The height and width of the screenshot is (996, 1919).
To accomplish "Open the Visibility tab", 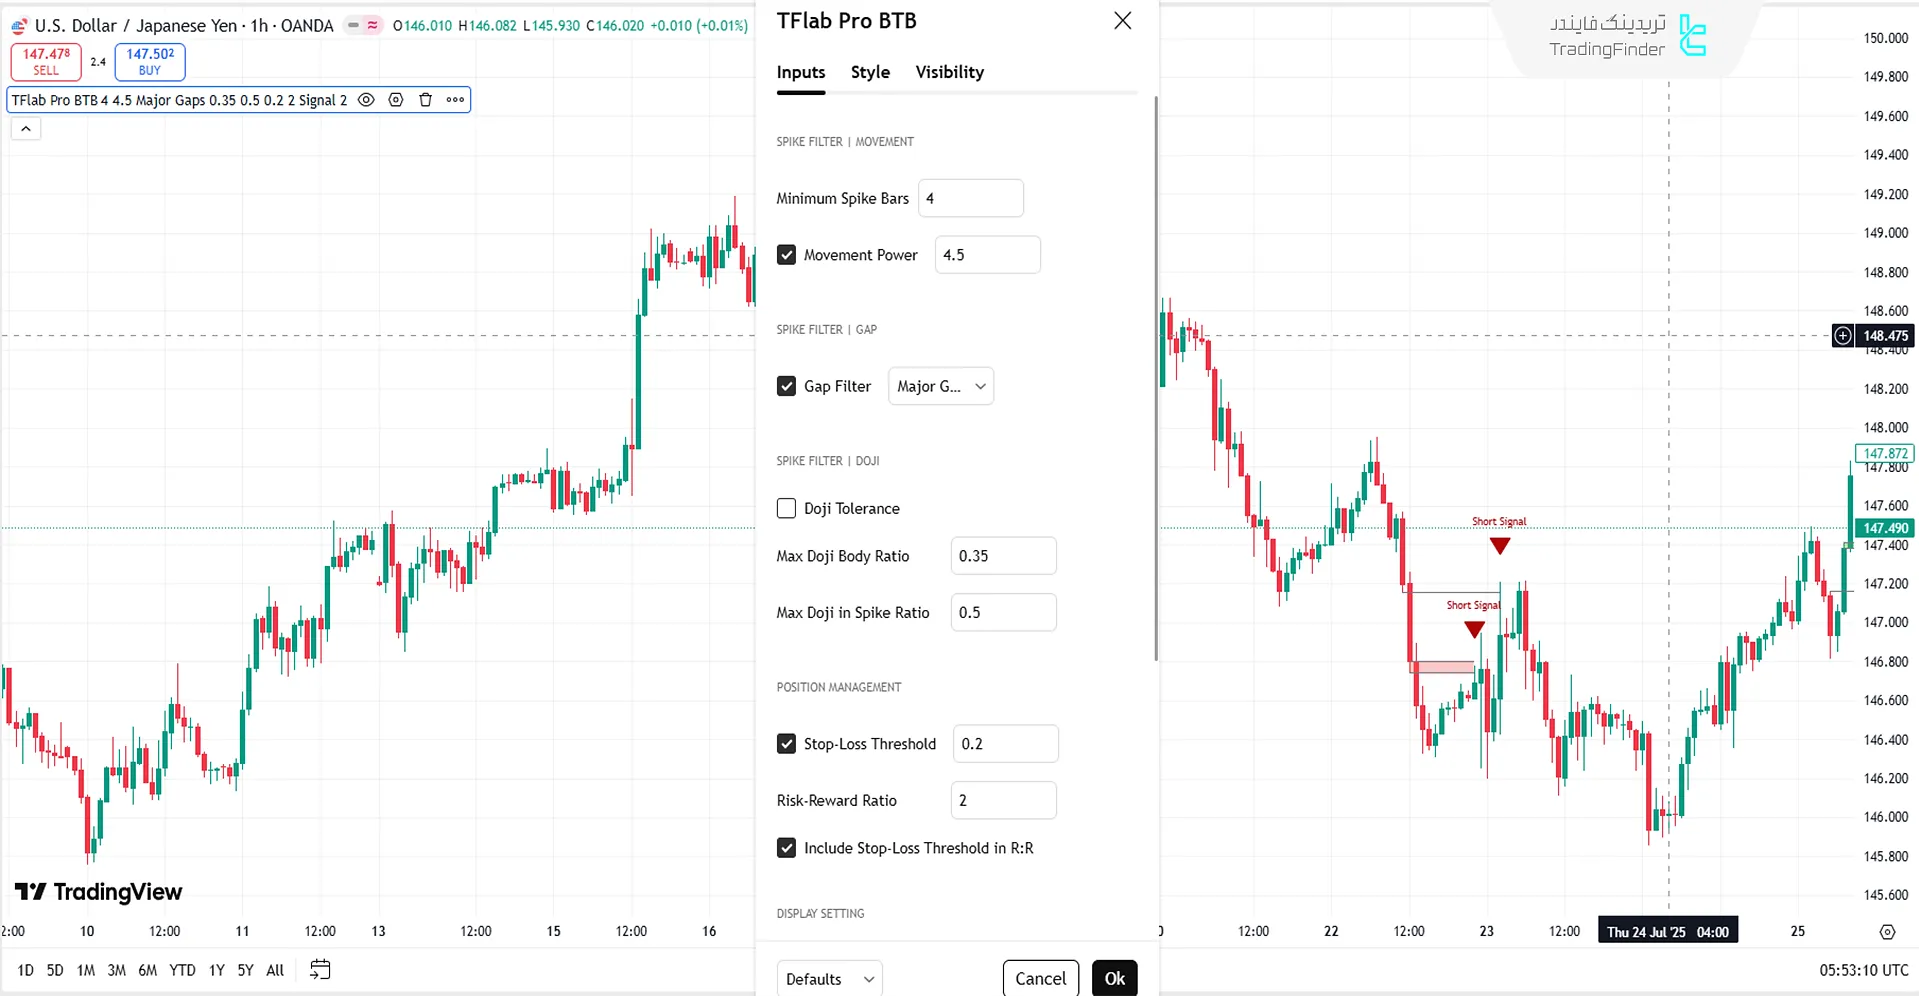I will point(948,72).
